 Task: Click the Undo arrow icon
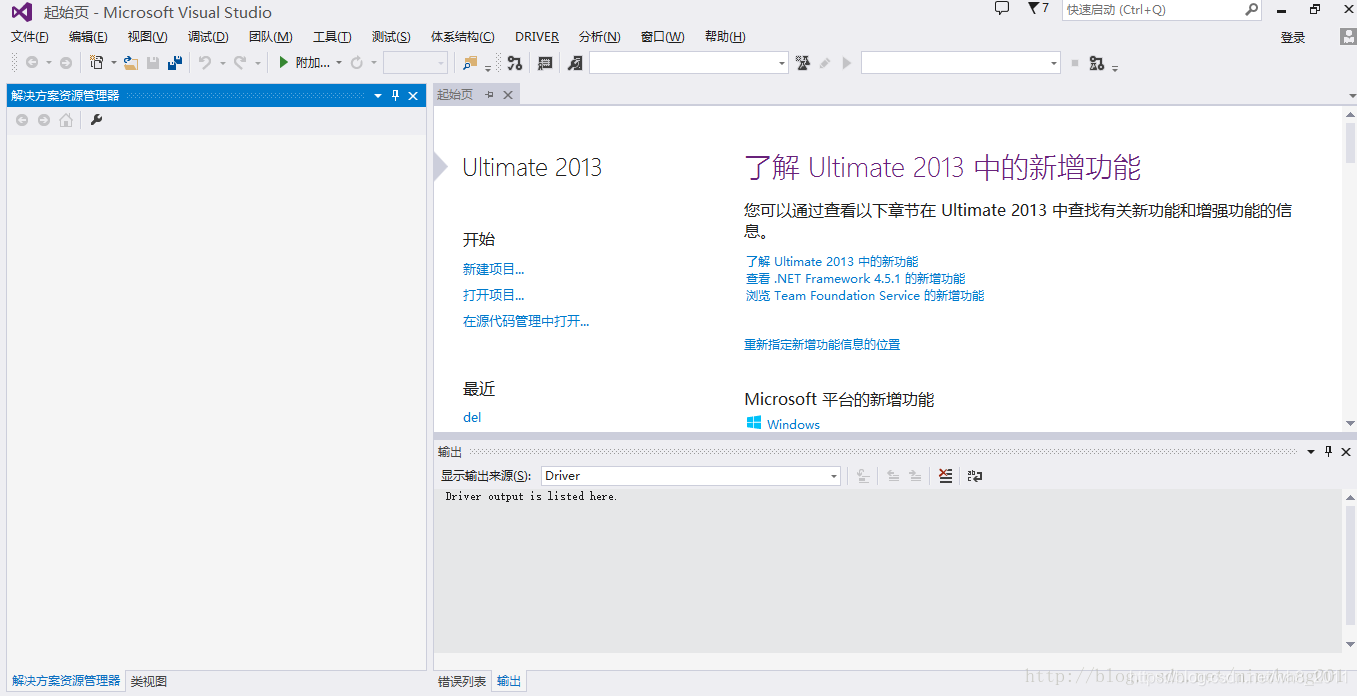click(x=205, y=63)
